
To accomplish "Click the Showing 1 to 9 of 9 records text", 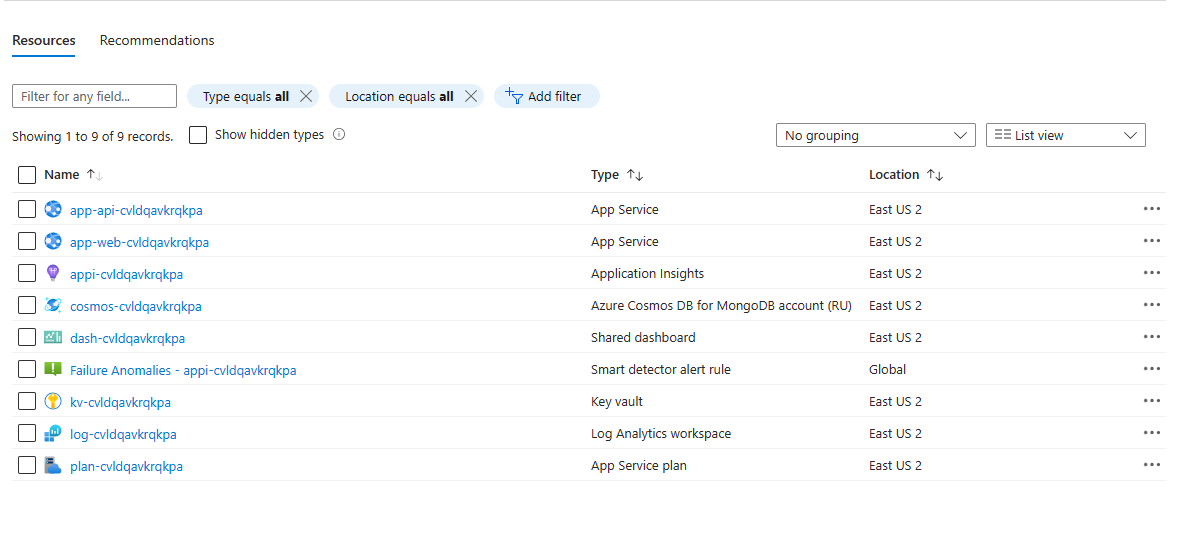I will [x=93, y=137].
